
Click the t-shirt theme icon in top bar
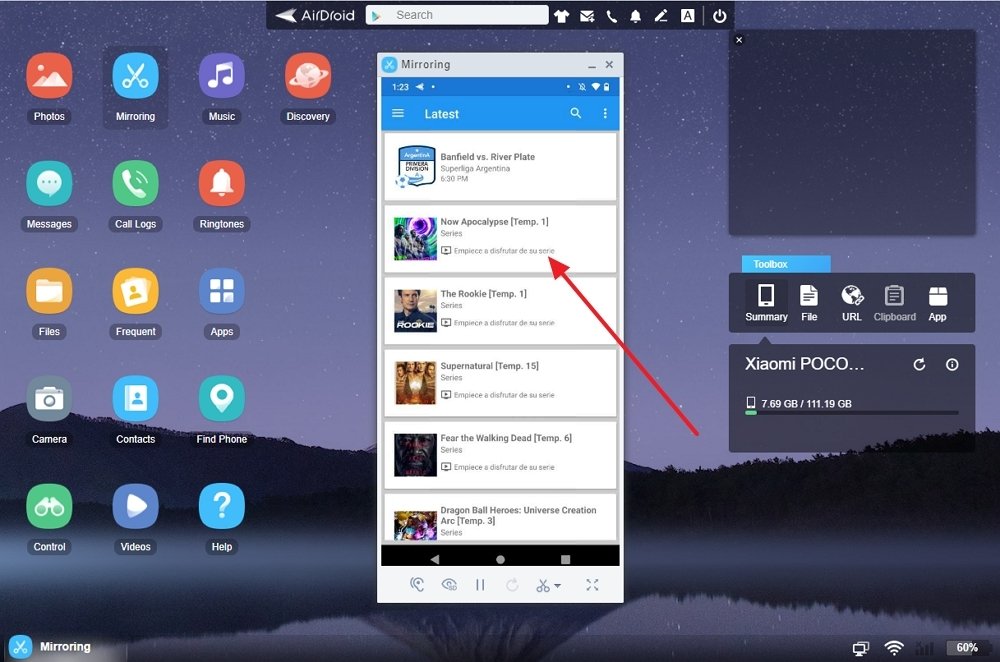click(x=561, y=16)
